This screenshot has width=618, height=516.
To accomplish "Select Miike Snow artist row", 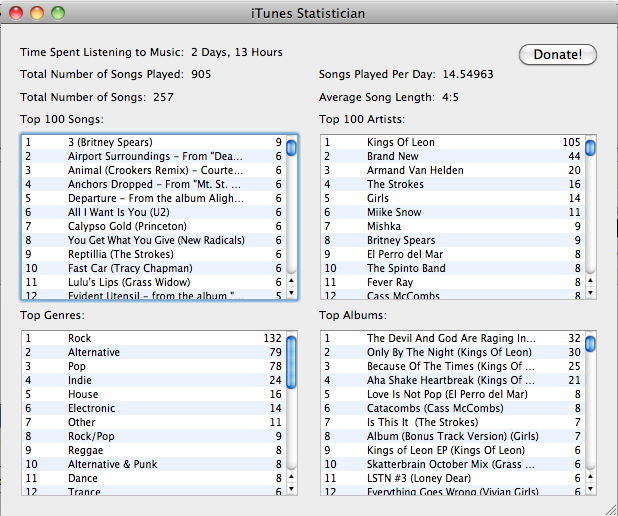I will pos(453,212).
